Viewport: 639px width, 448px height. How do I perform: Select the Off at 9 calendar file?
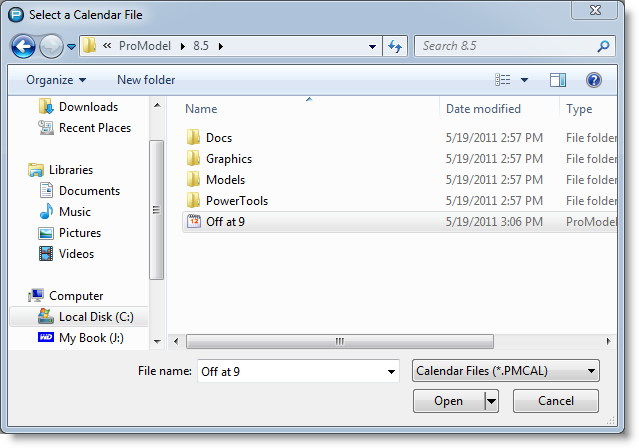(225, 222)
